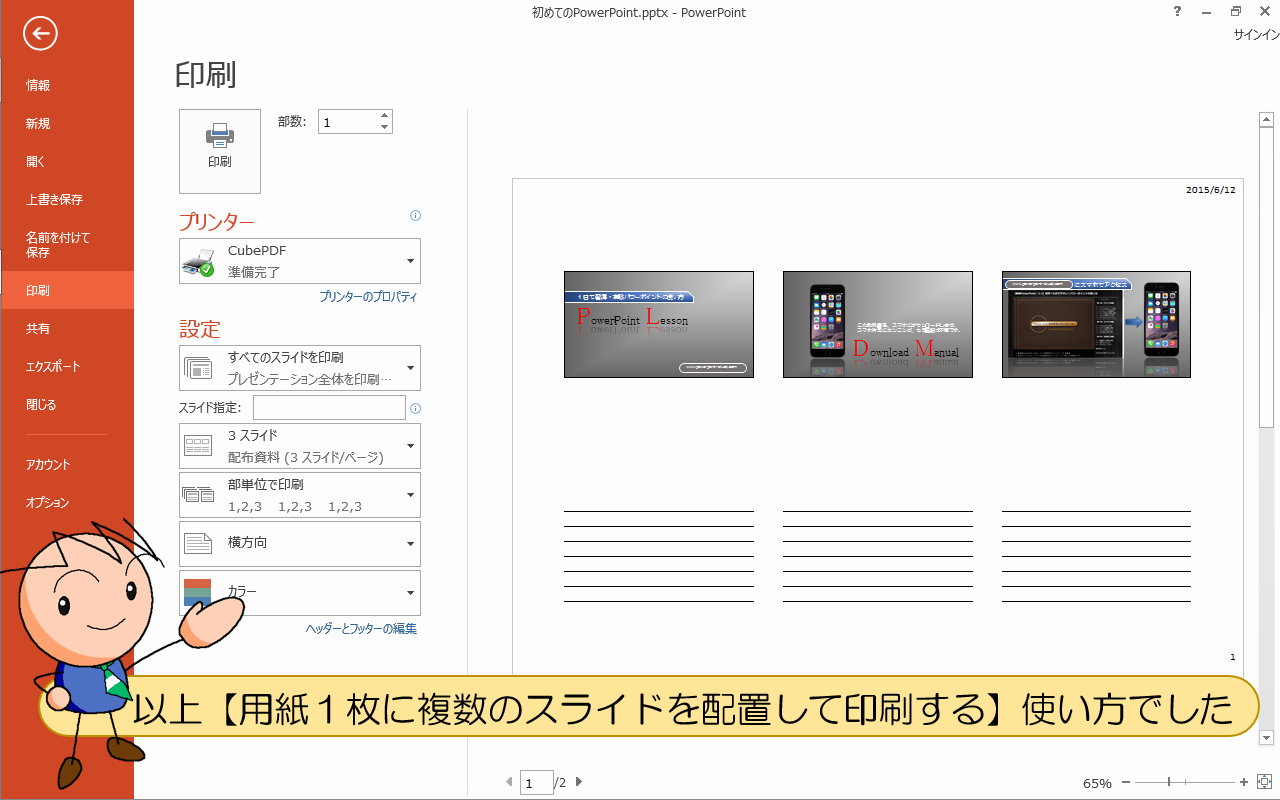Click the info icon beside スライド指定 field
Viewport: 1280px width, 800px height.
click(x=416, y=408)
